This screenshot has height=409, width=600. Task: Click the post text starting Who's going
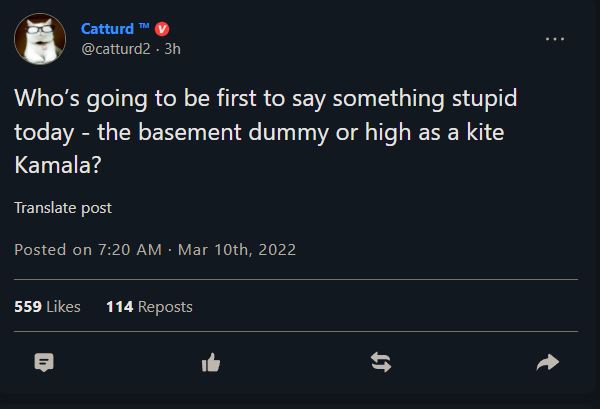tap(266, 131)
